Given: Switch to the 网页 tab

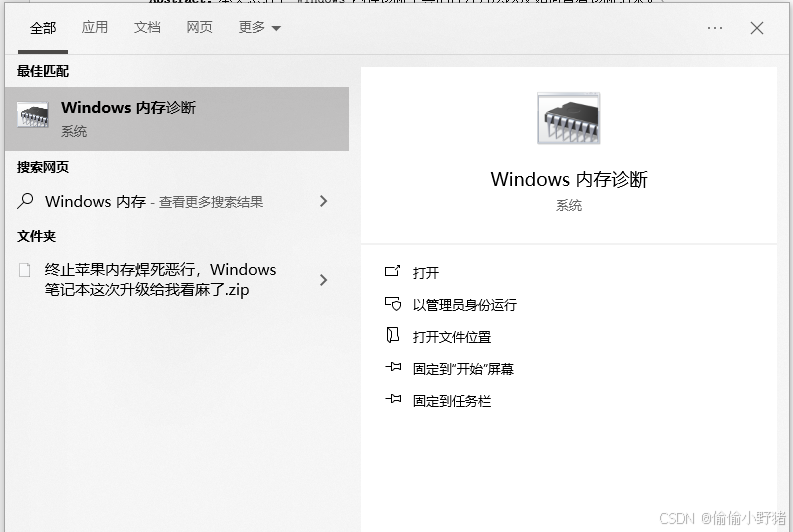Looking at the screenshot, I should [x=199, y=27].
